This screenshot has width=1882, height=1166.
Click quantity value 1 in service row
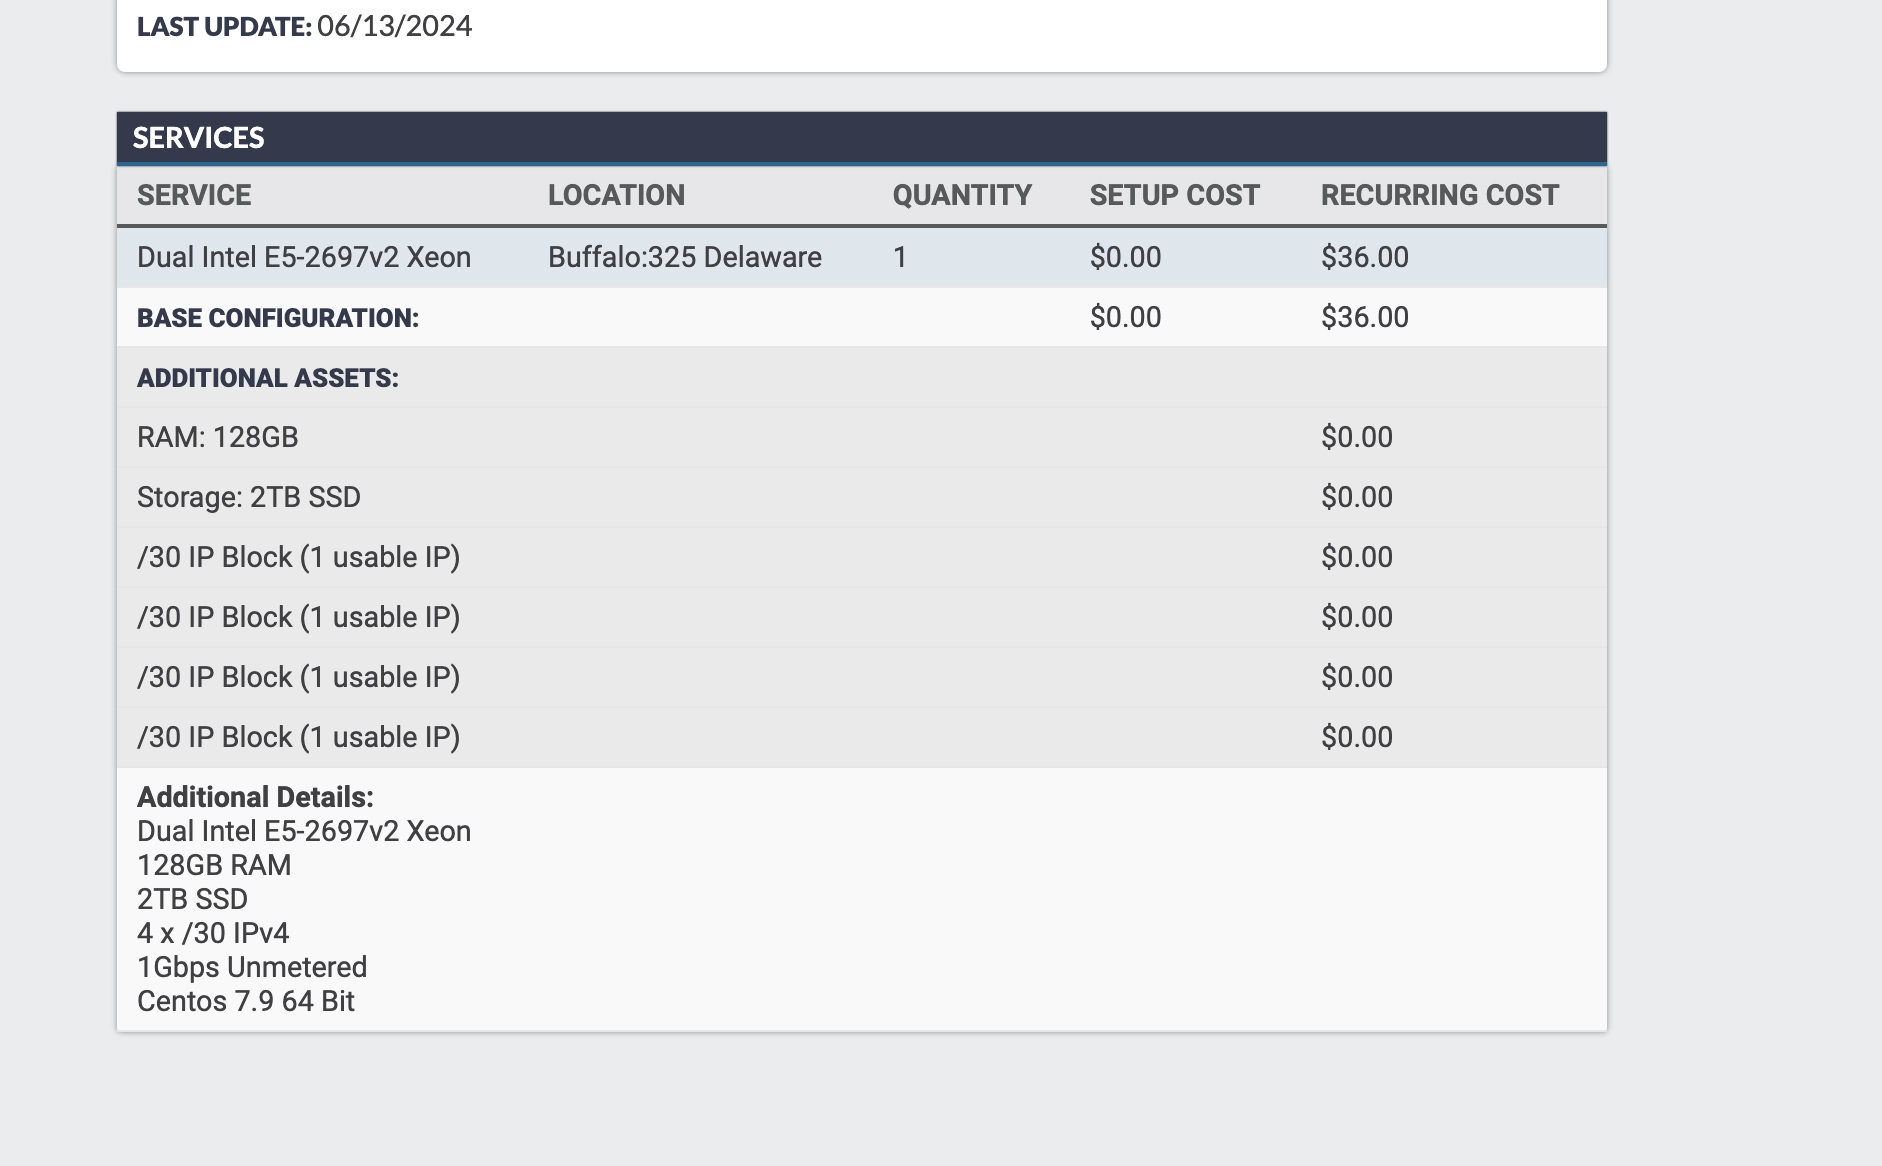point(900,257)
